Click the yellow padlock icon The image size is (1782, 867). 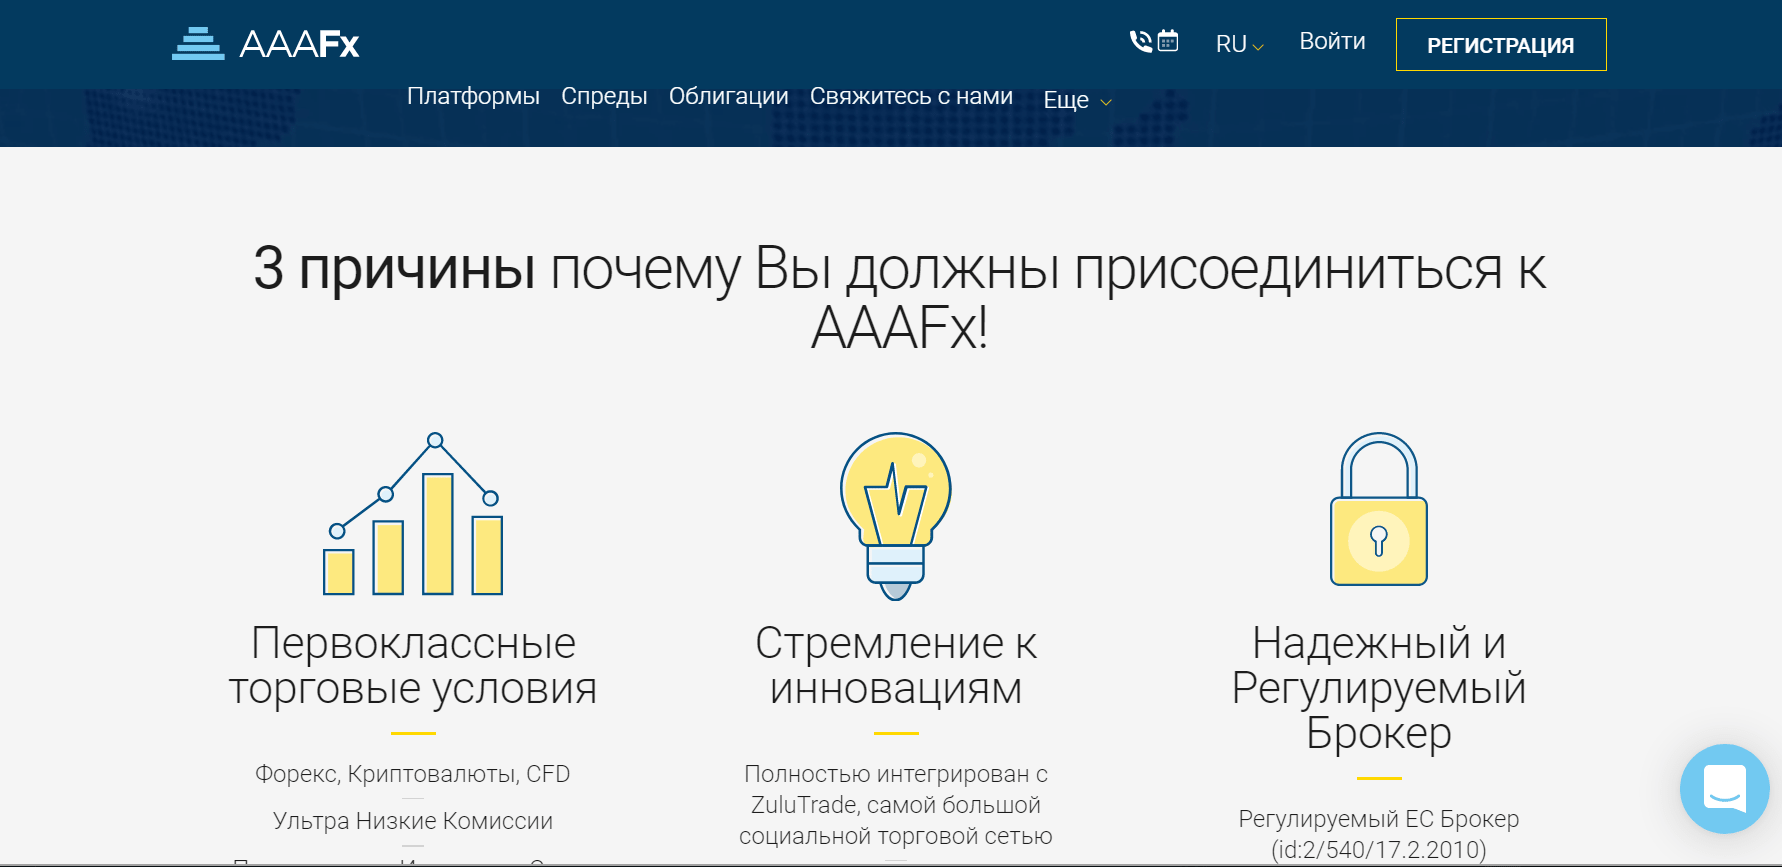tap(1378, 510)
